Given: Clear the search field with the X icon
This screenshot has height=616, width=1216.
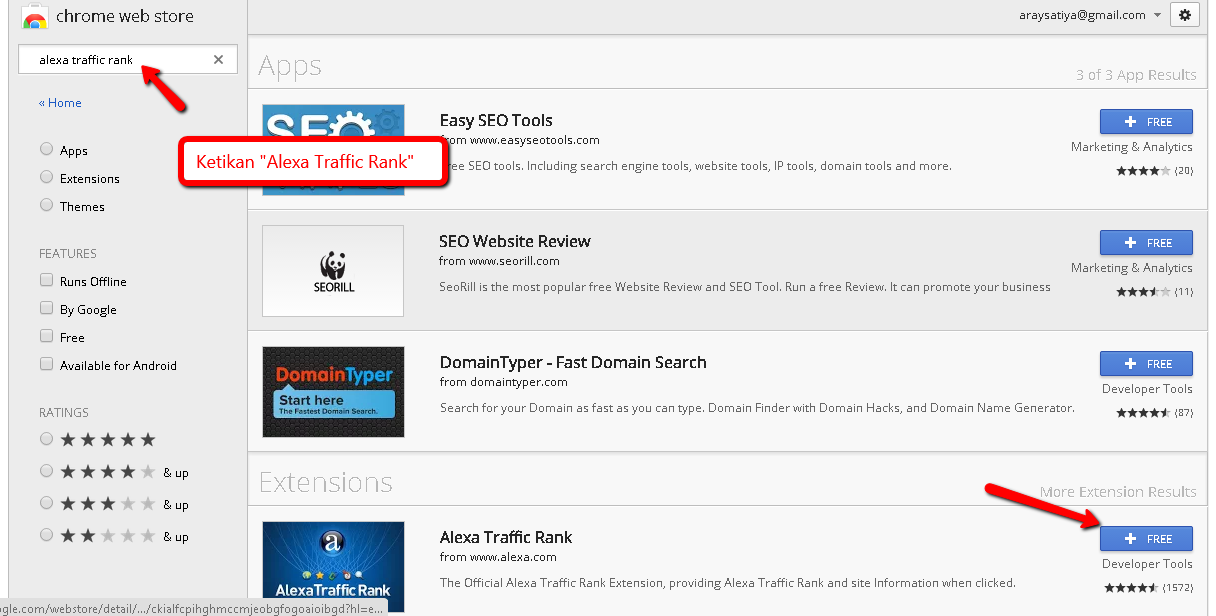Looking at the screenshot, I should point(218,59).
